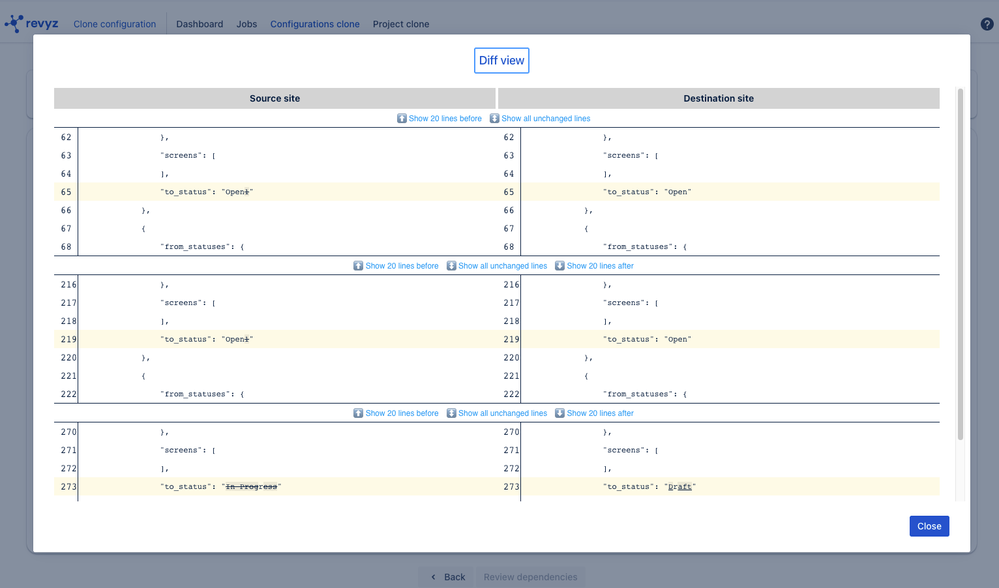The width and height of the screenshot is (999, 588).
Task: Show 20 lines before line 270
Action: pyautogui.click(x=396, y=413)
